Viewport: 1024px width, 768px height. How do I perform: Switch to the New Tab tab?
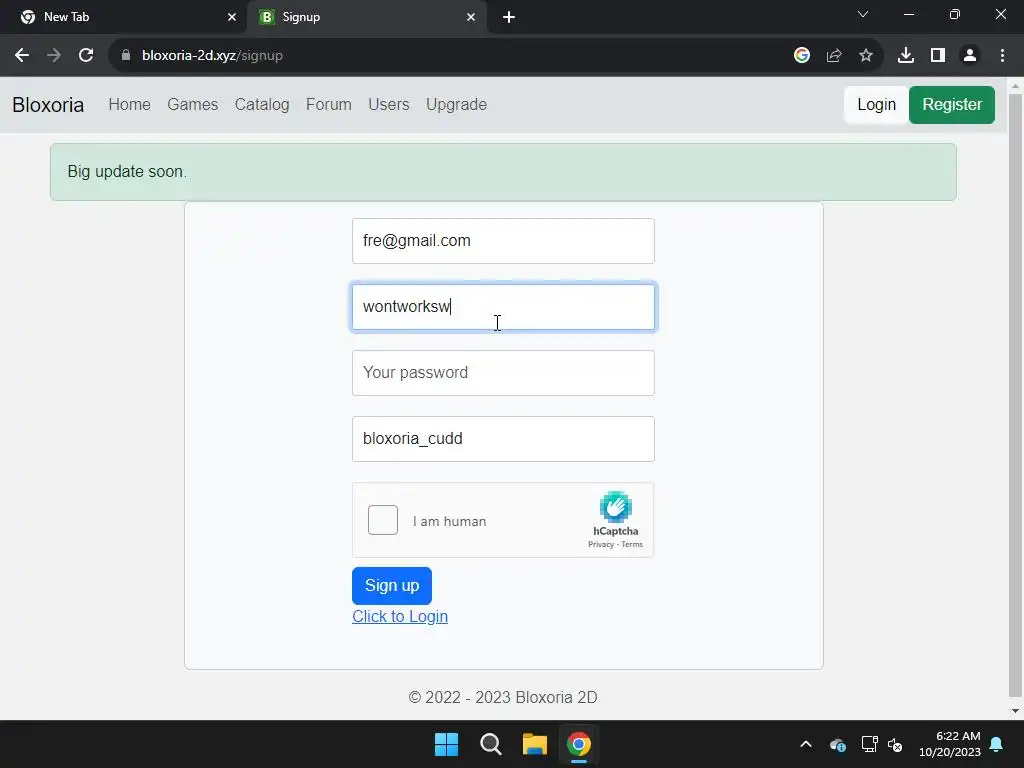(124, 17)
